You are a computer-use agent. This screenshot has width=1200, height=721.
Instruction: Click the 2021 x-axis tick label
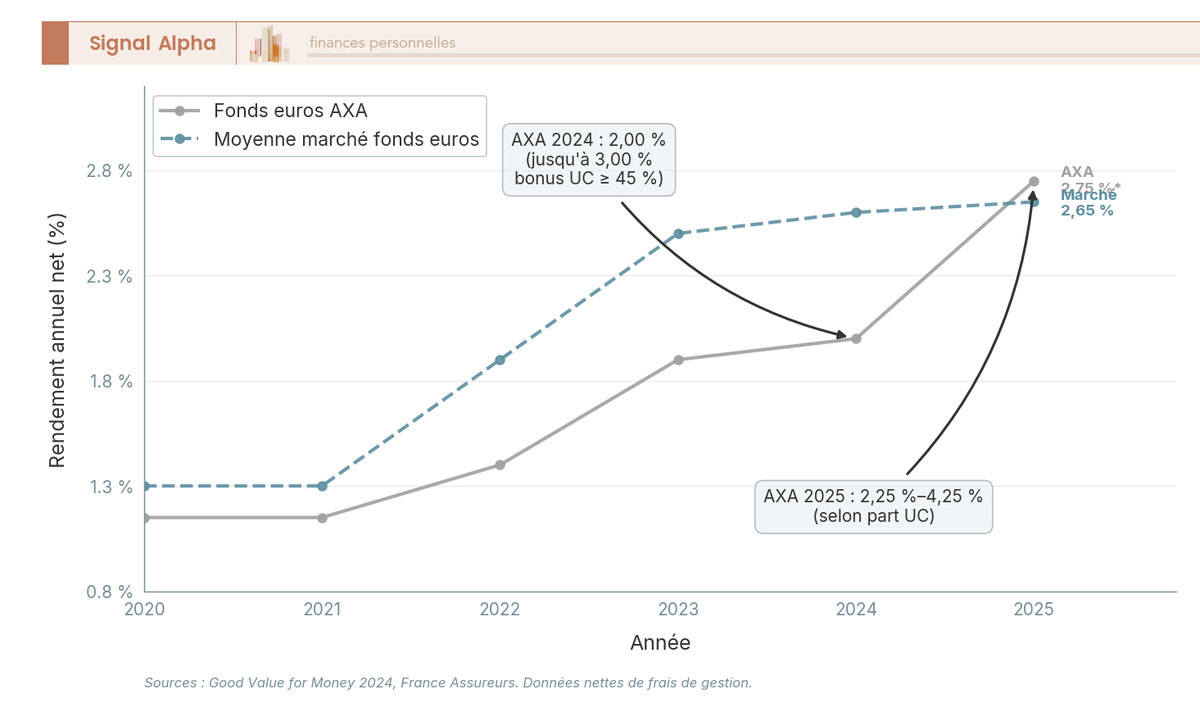point(322,609)
